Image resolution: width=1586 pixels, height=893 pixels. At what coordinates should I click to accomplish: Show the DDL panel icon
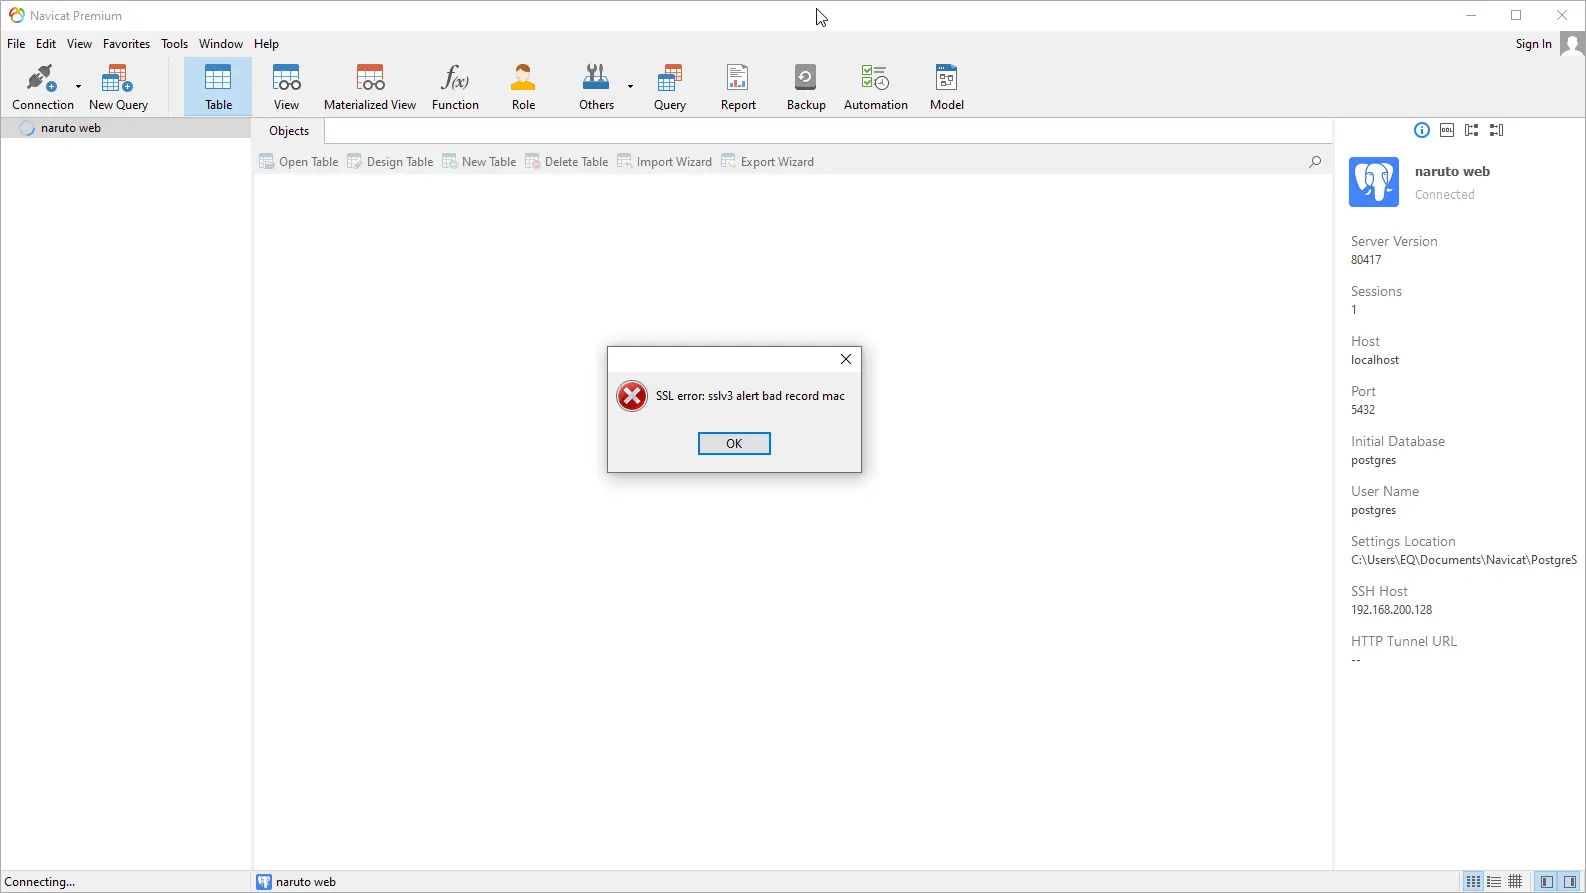1447,130
